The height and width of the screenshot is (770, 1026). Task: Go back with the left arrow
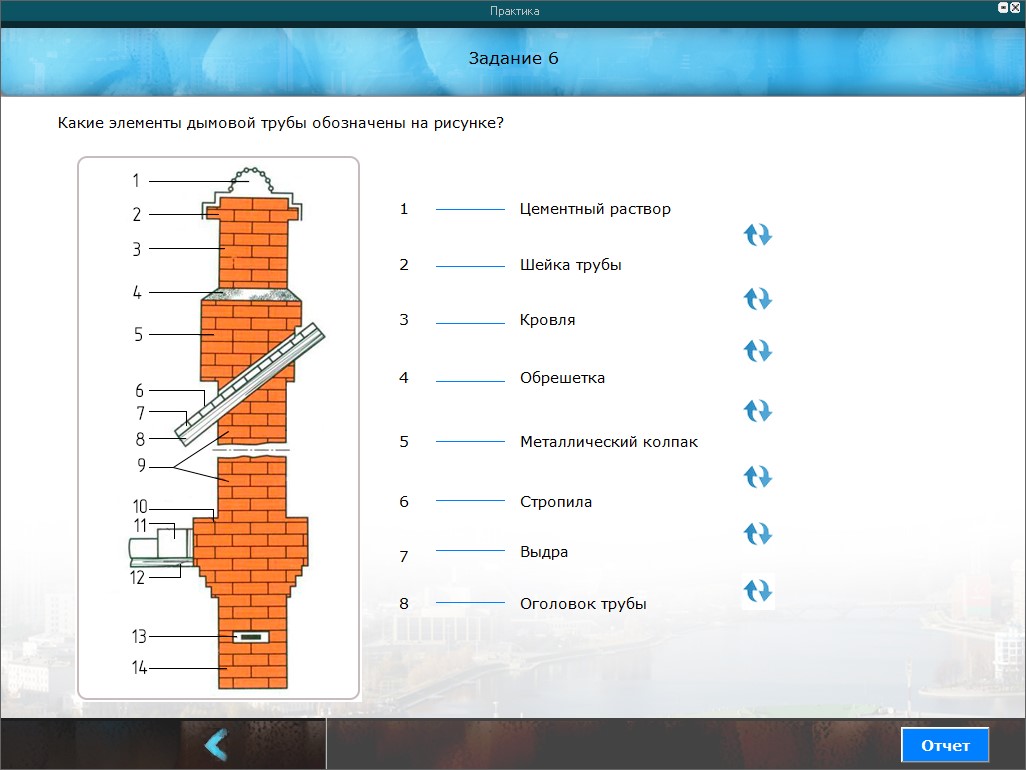215,745
